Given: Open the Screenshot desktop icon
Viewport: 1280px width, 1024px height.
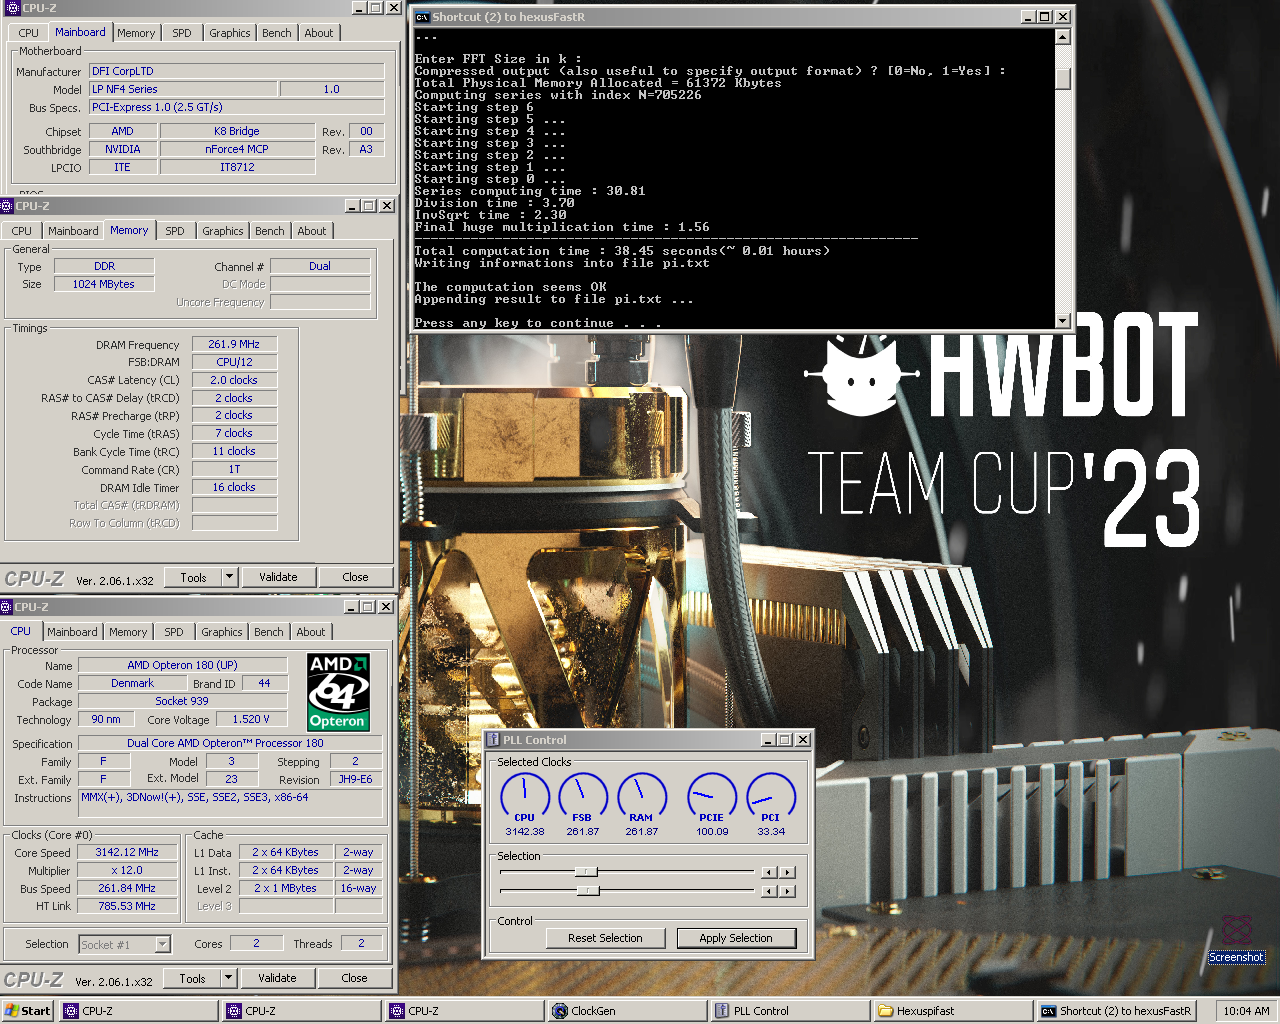Looking at the screenshot, I should point(1236,937).
